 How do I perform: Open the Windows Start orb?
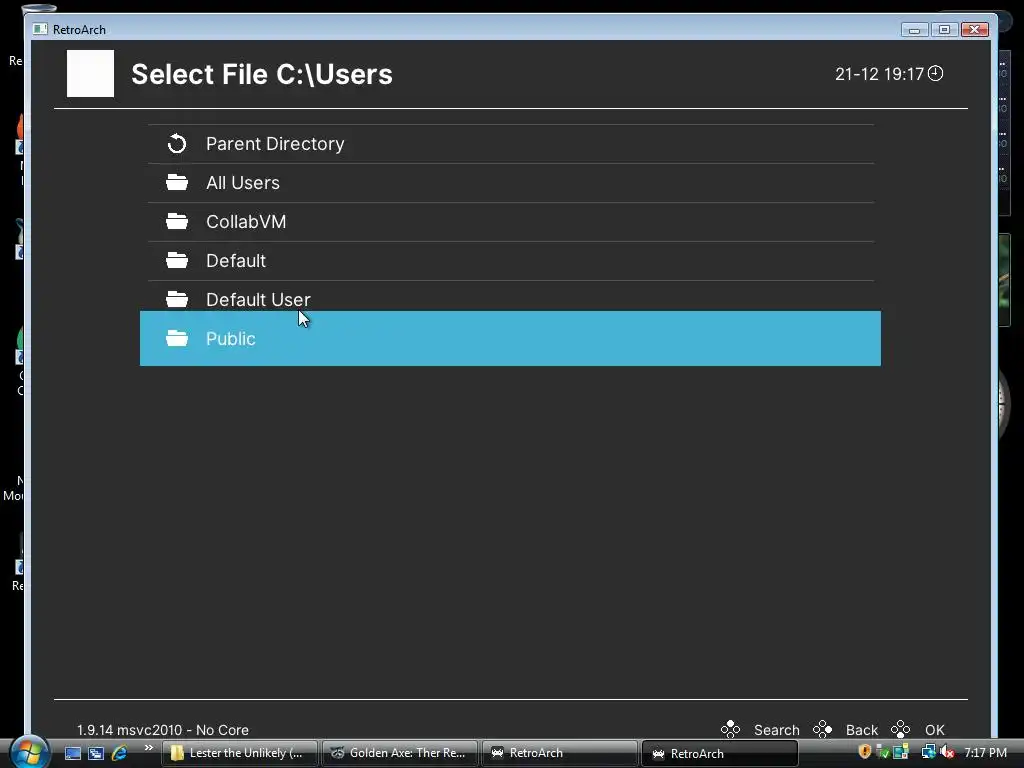click(29, 752)
